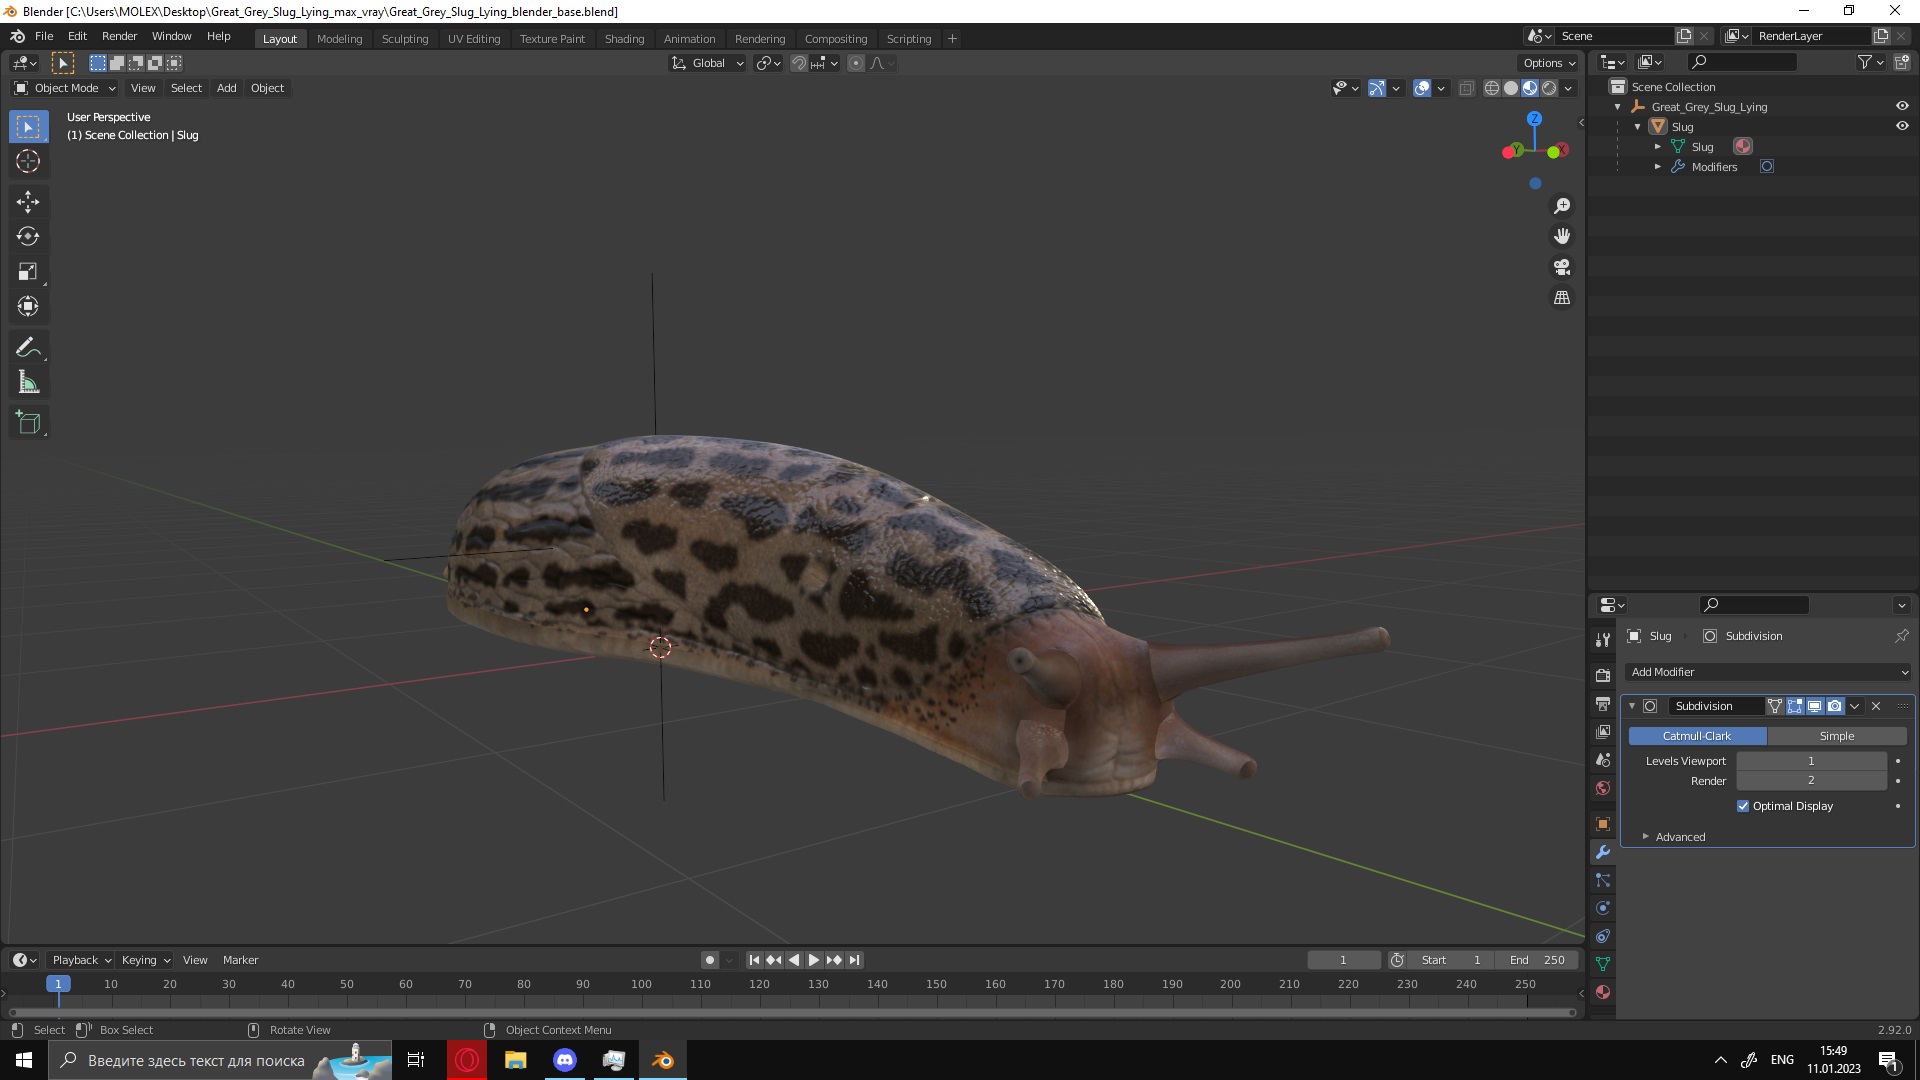Viewport: 1920px width, 1080px height.
Task: Open the viewport Options dropdown
Action: (x=1549, y=63)
